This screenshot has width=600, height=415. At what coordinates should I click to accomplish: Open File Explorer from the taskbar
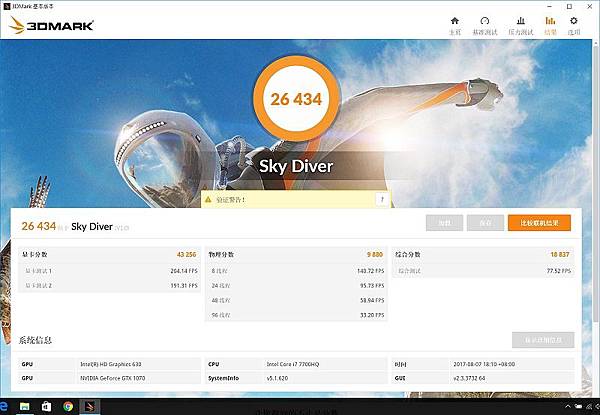click(24, 406)
